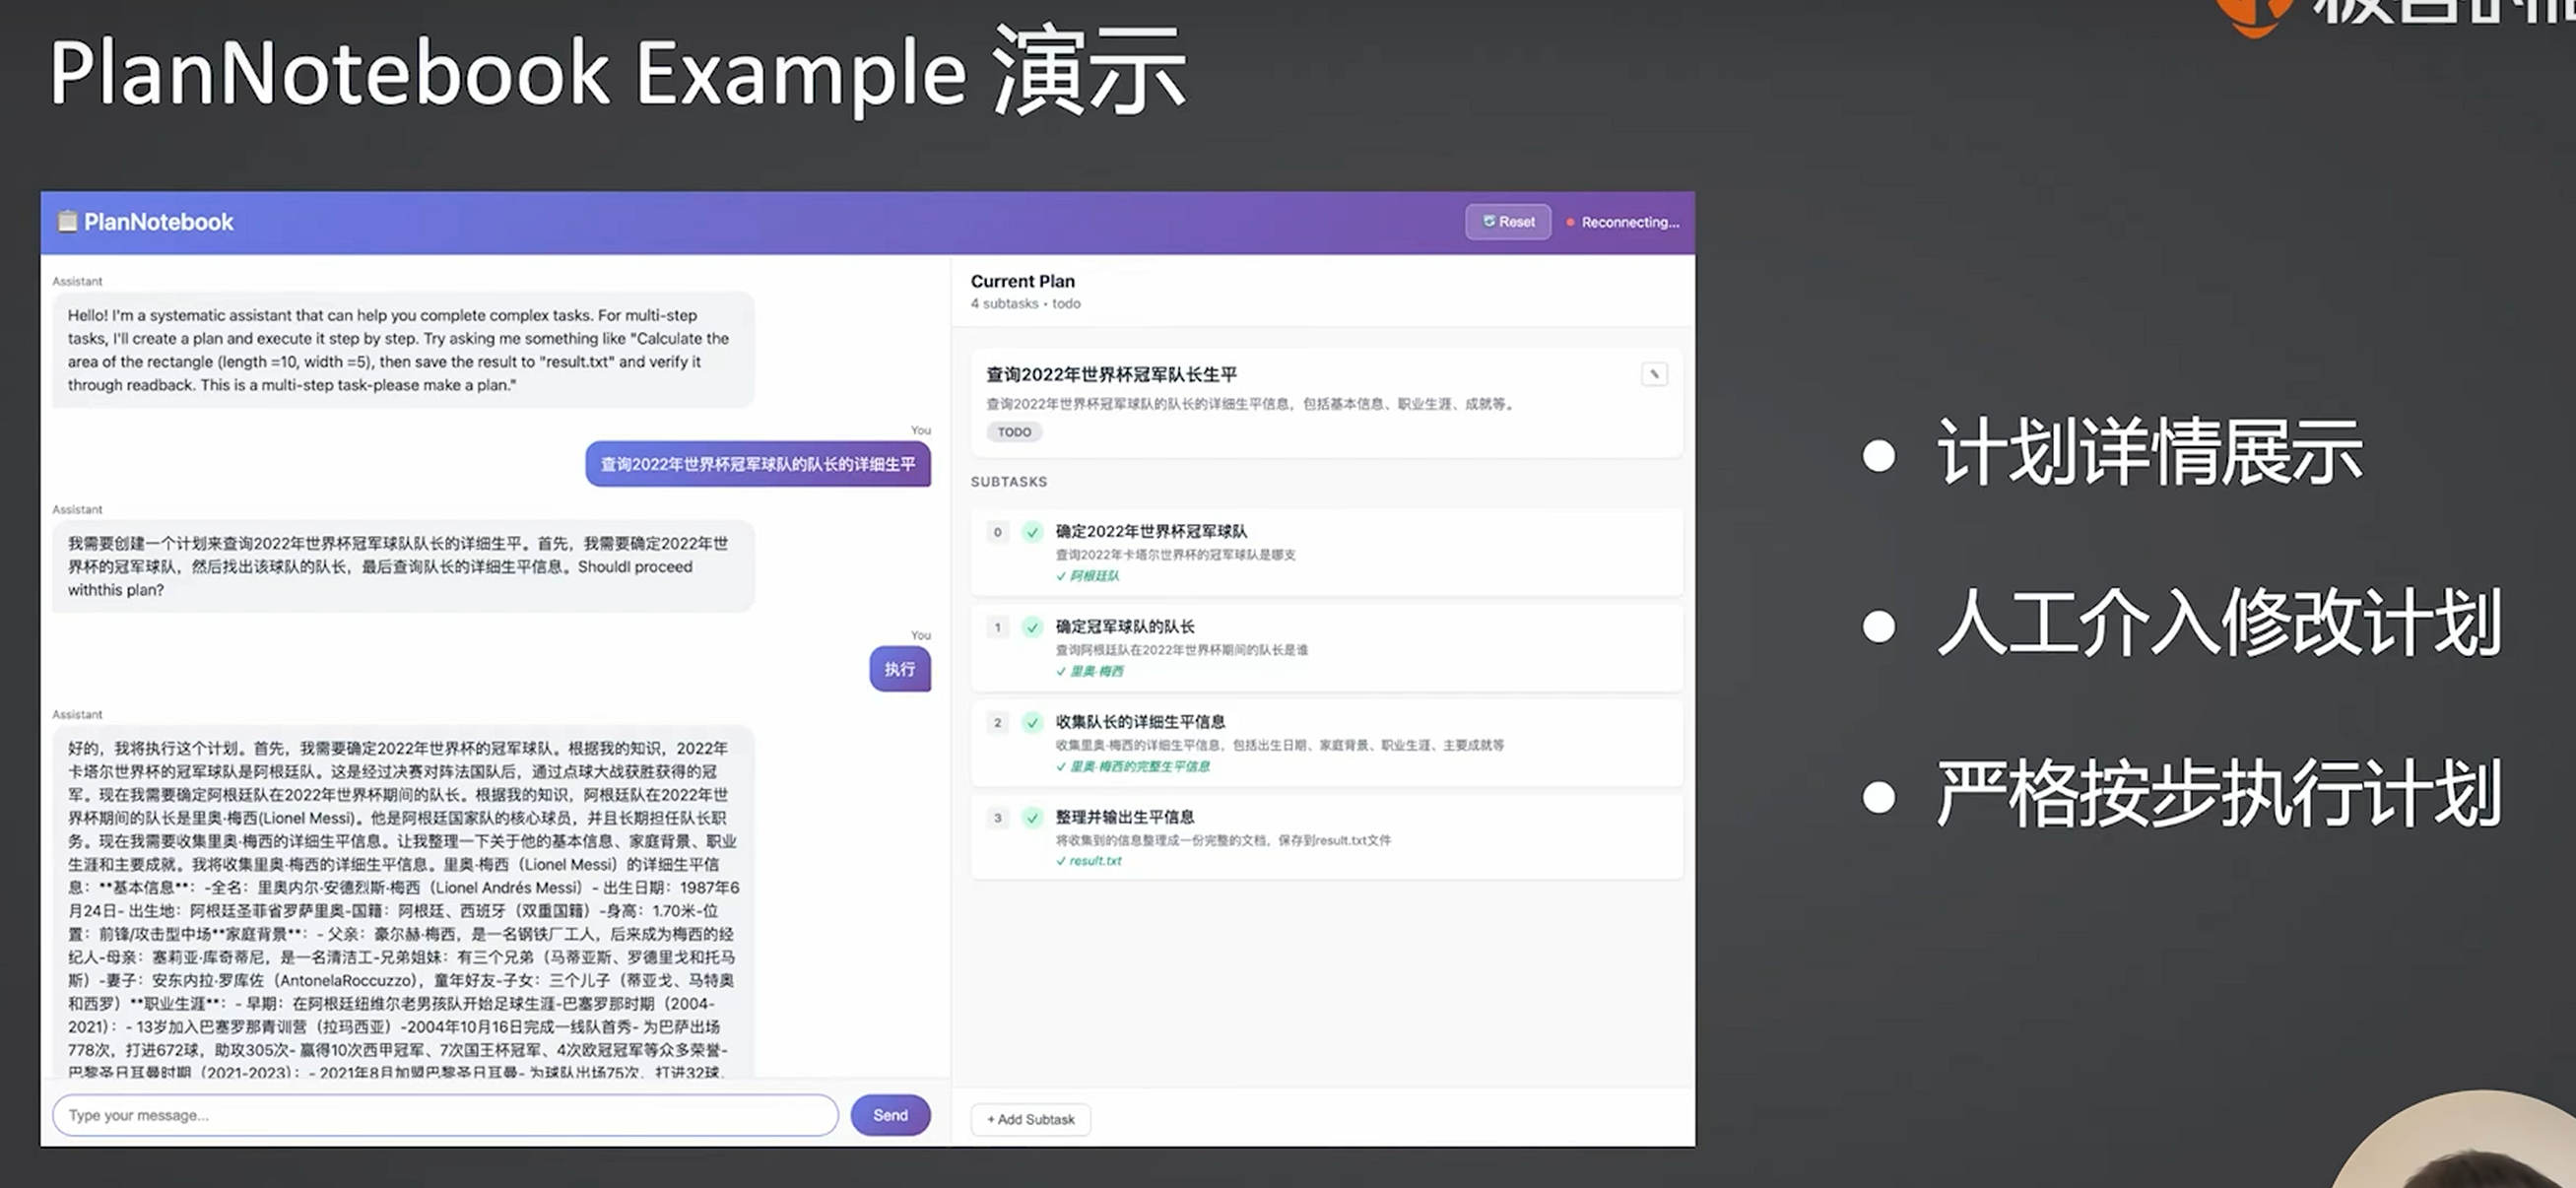Click the edit pencil icon on plan card
The image size is (2576, 1188).
(x=1654, y=374)
